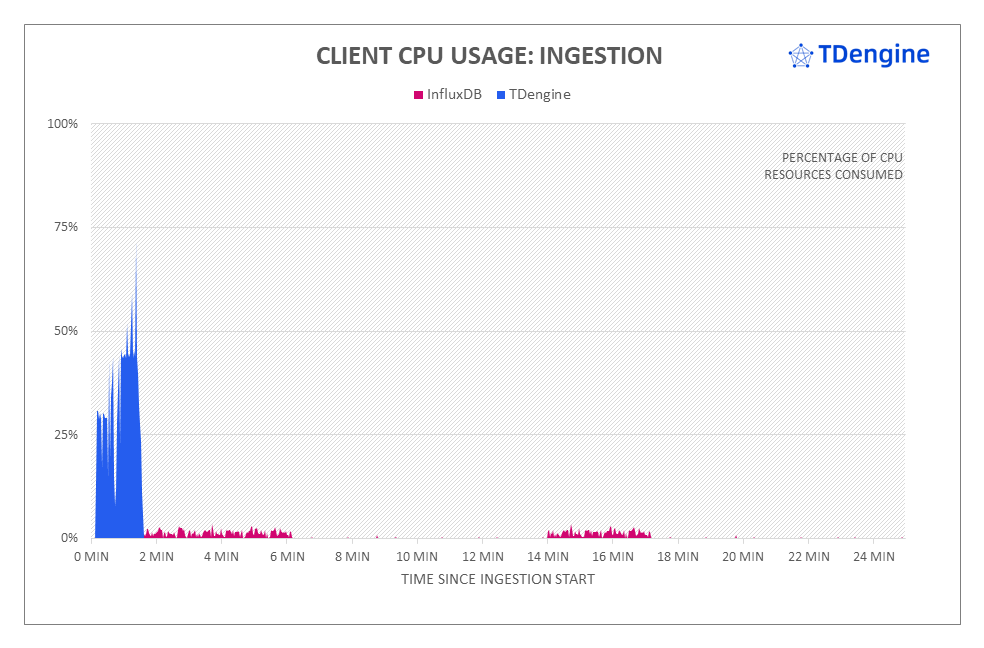Image resolution: width=984 pixels, height=648 pixels.
Task: Select the TDengine legend label
Action: pos(540,95)
